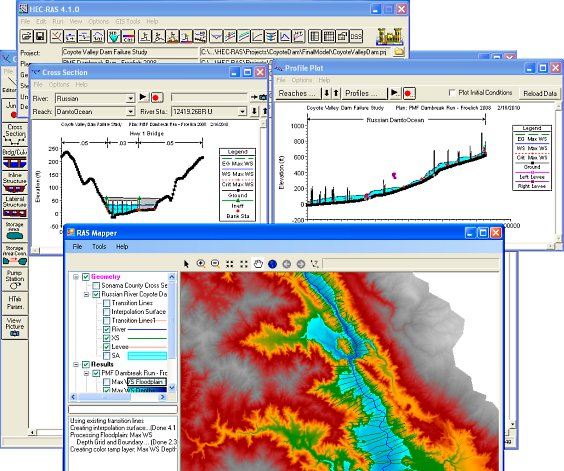Select the Storage Area tool
The height and width of the screenshot is (471, 564).
15,230
